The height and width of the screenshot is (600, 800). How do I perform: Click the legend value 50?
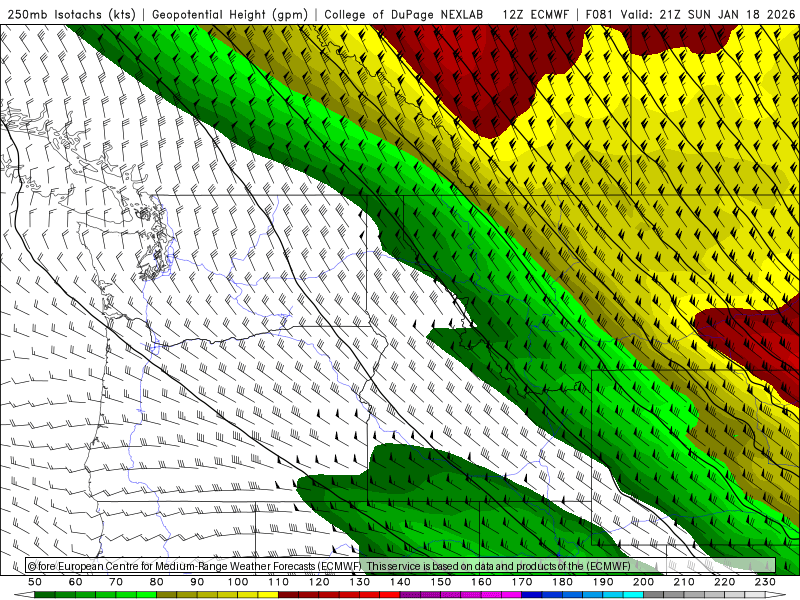point(35,582)
